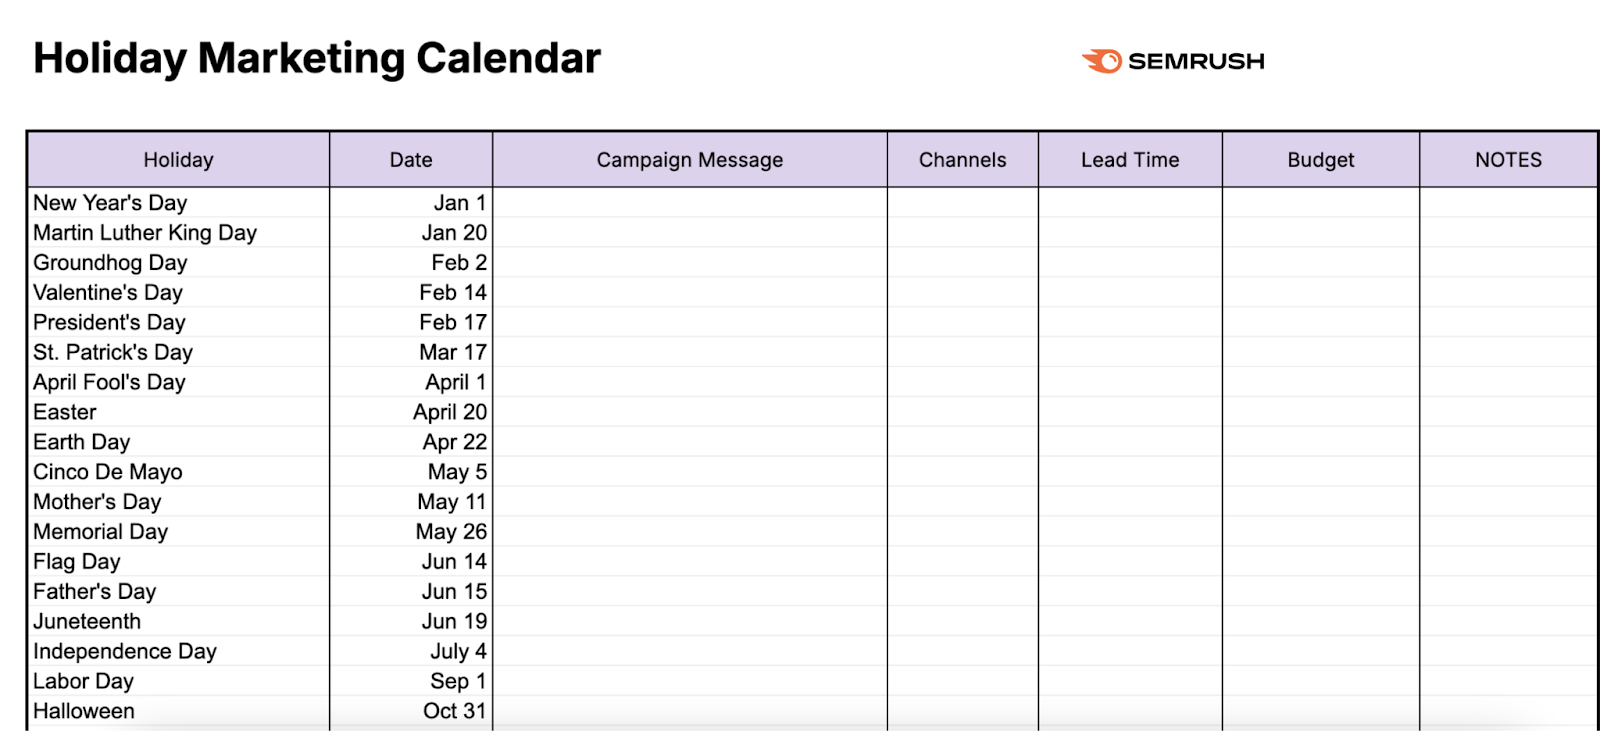Select the Juneteenth holiday cell

87,622
